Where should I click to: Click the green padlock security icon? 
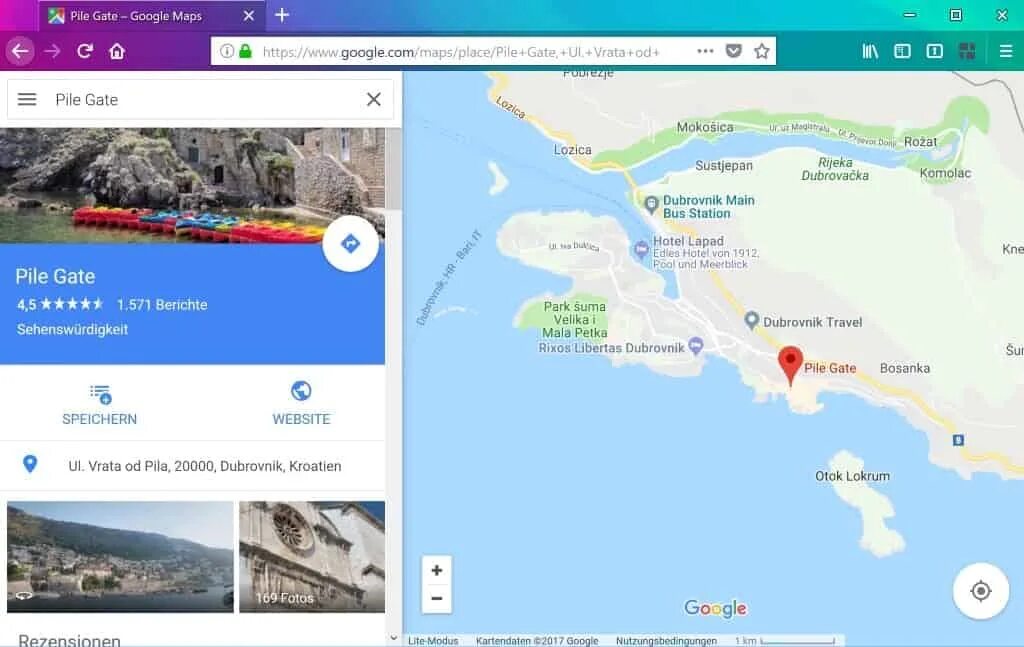tap(246, 51)
